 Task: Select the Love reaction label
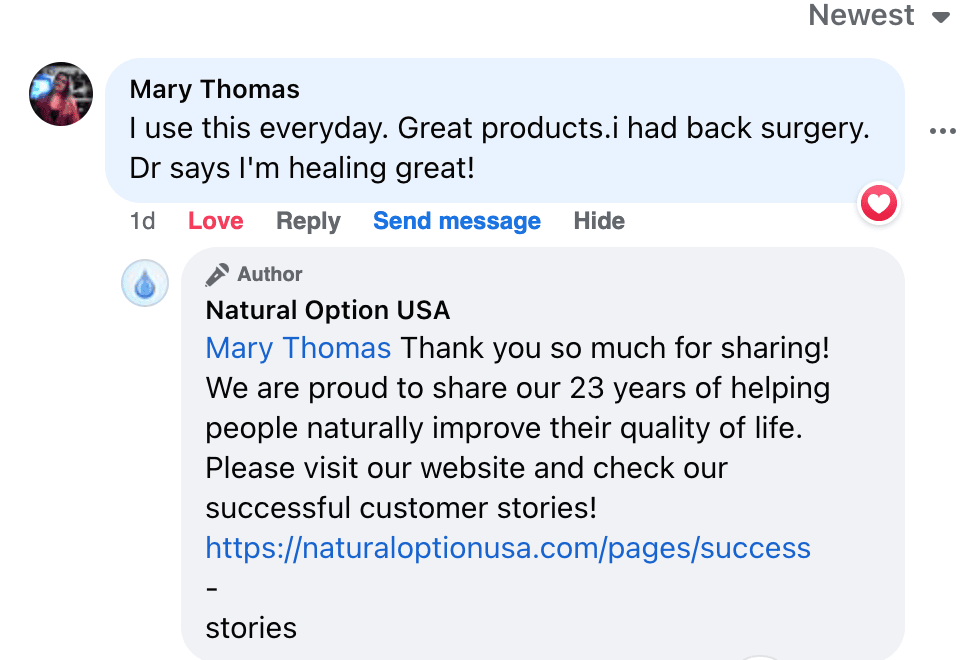click(215, 221)
